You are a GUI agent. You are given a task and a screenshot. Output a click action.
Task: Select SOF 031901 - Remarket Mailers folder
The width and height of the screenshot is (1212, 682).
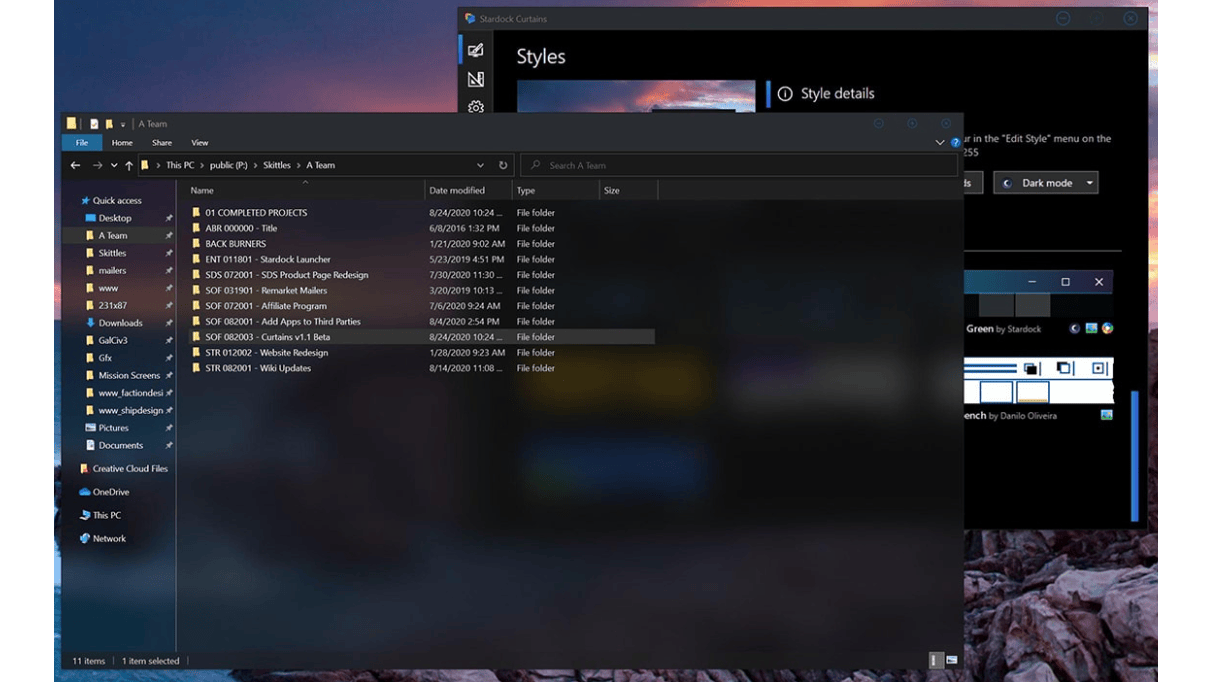[421, 290]
